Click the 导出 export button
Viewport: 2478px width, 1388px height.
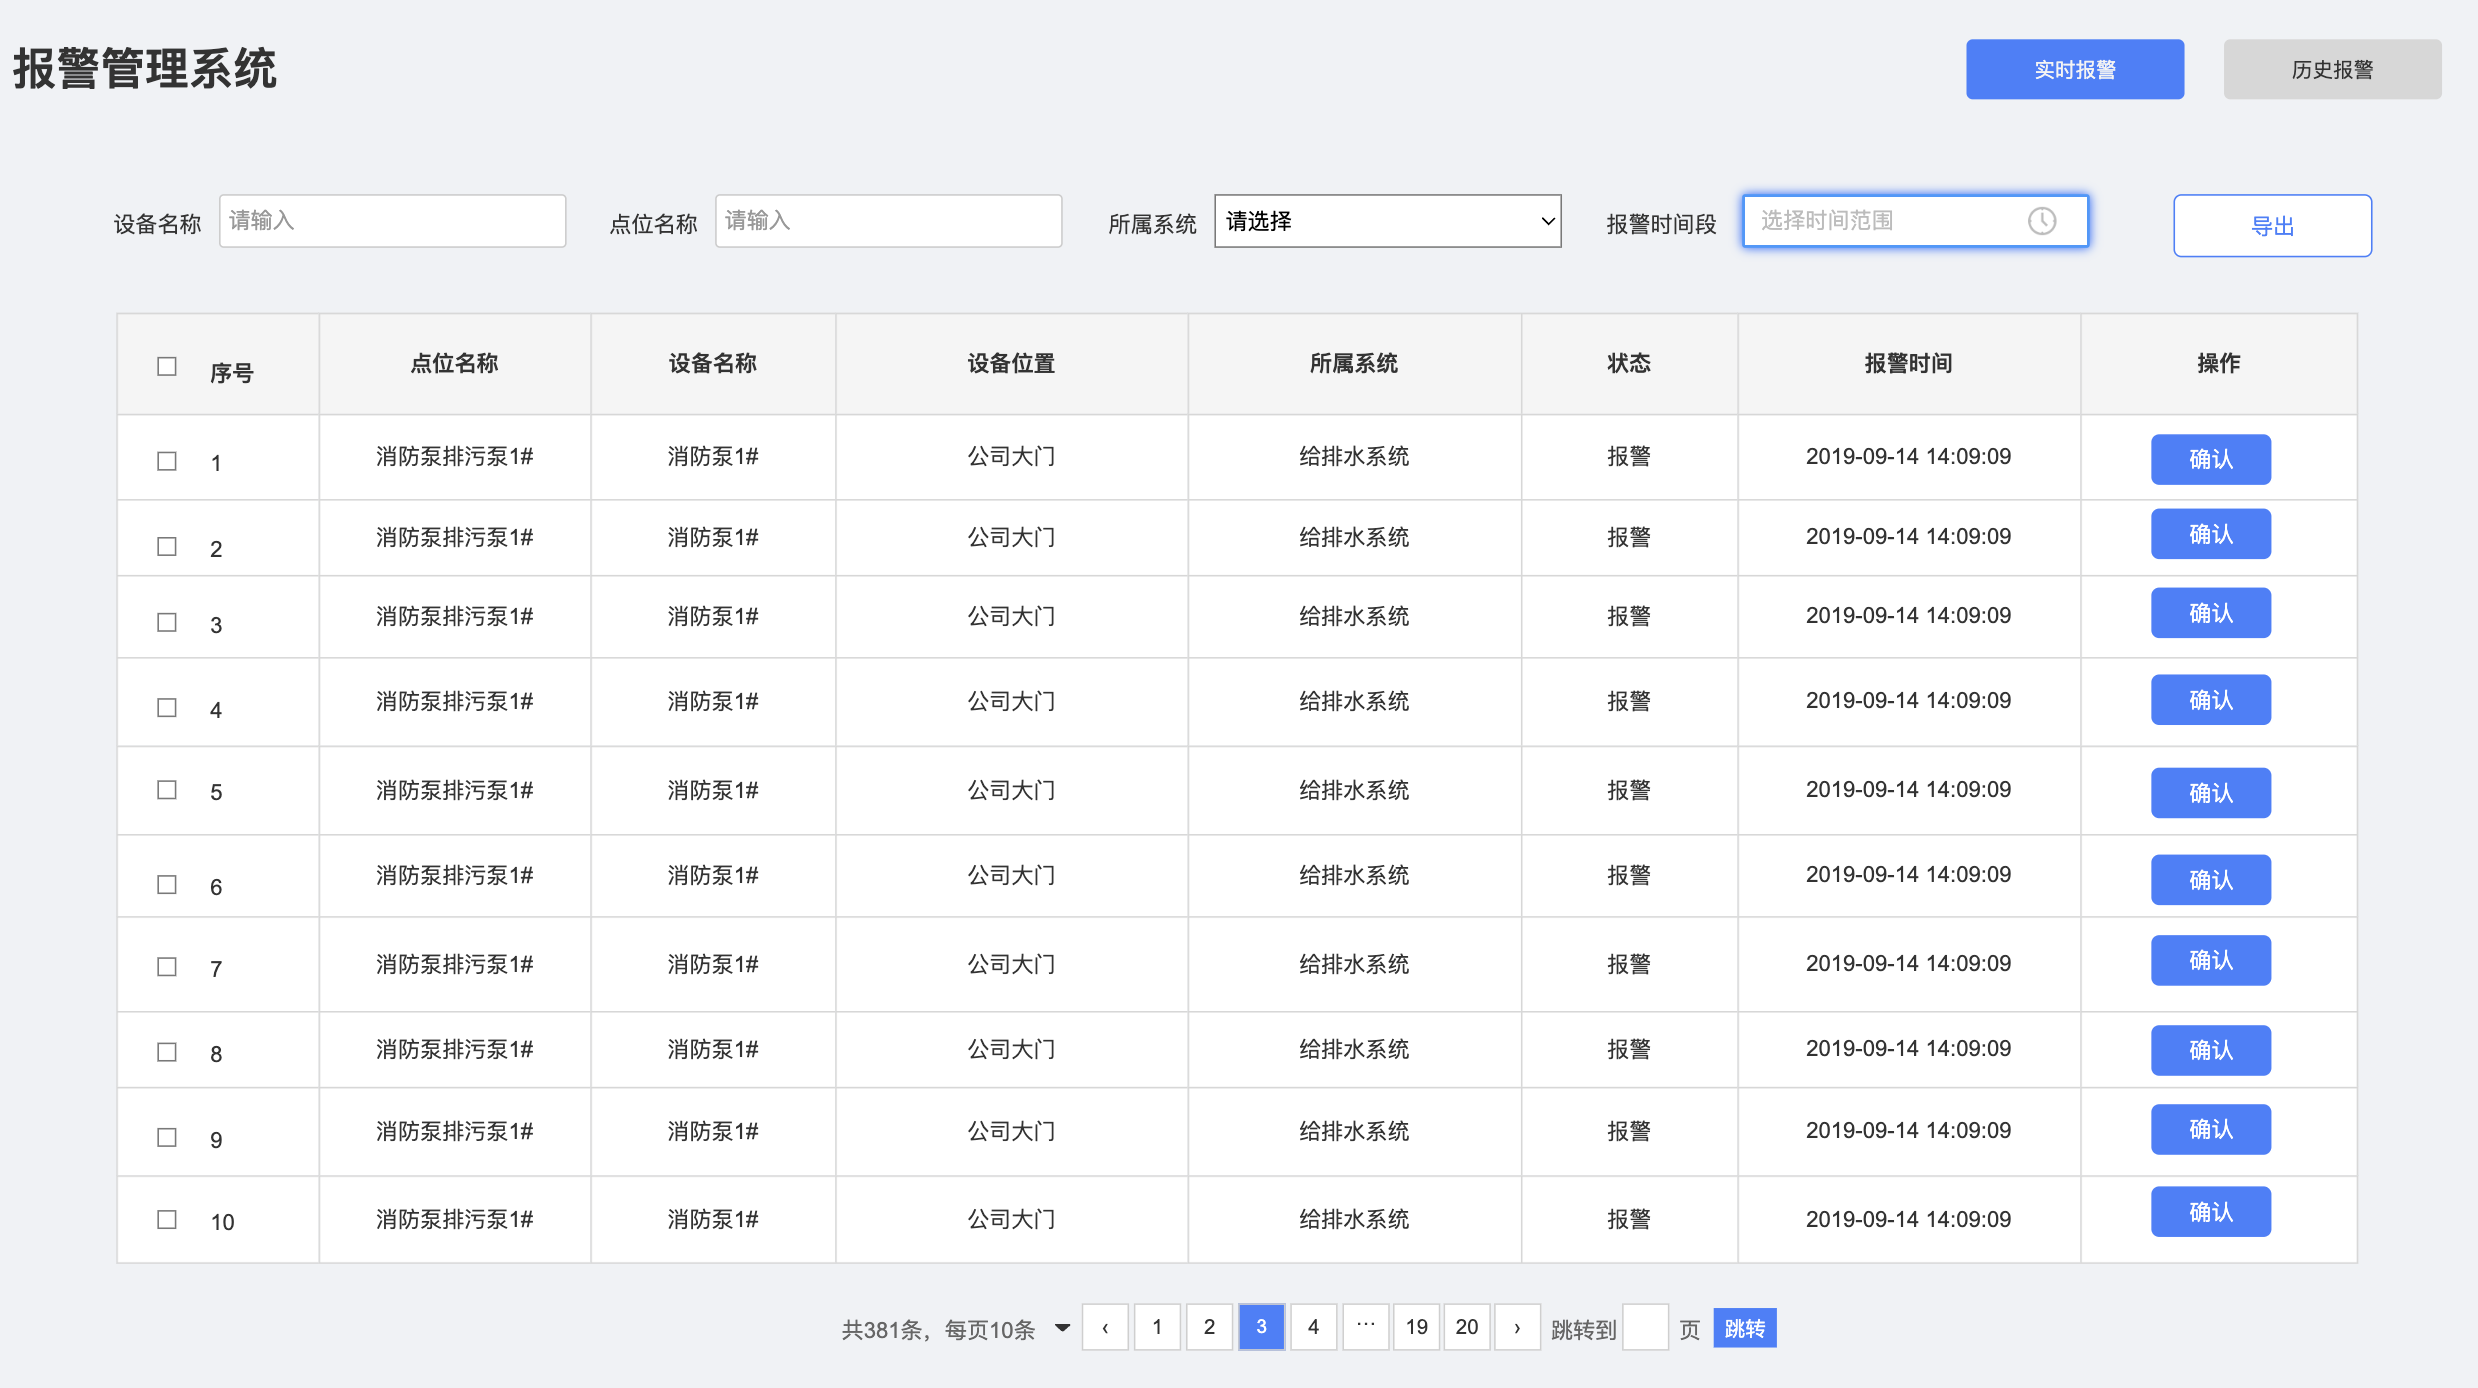click(2271, 226)
